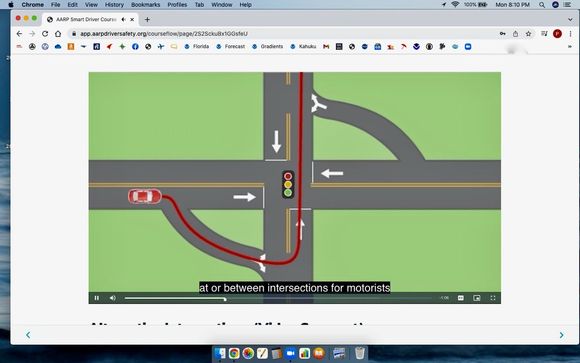Reload the current browser page

pyautogui.click(x=45, y=34)
